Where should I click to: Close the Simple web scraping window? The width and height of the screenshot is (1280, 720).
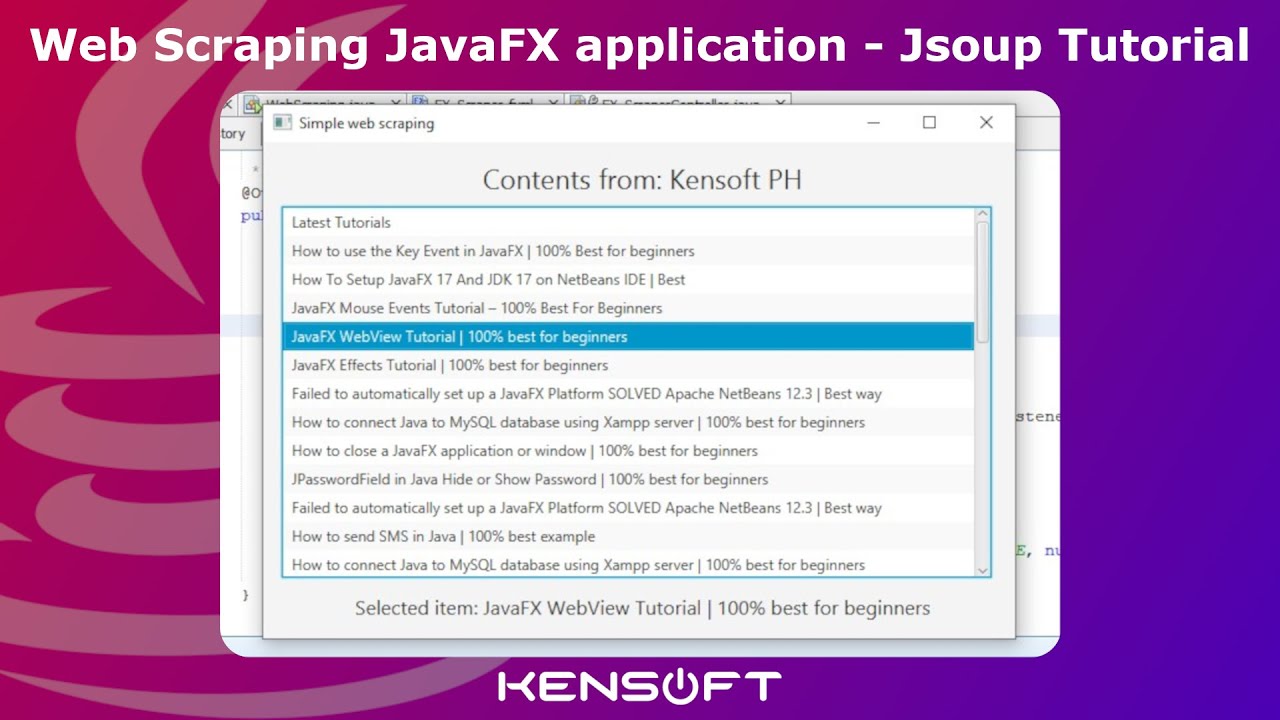coord(986,123)
